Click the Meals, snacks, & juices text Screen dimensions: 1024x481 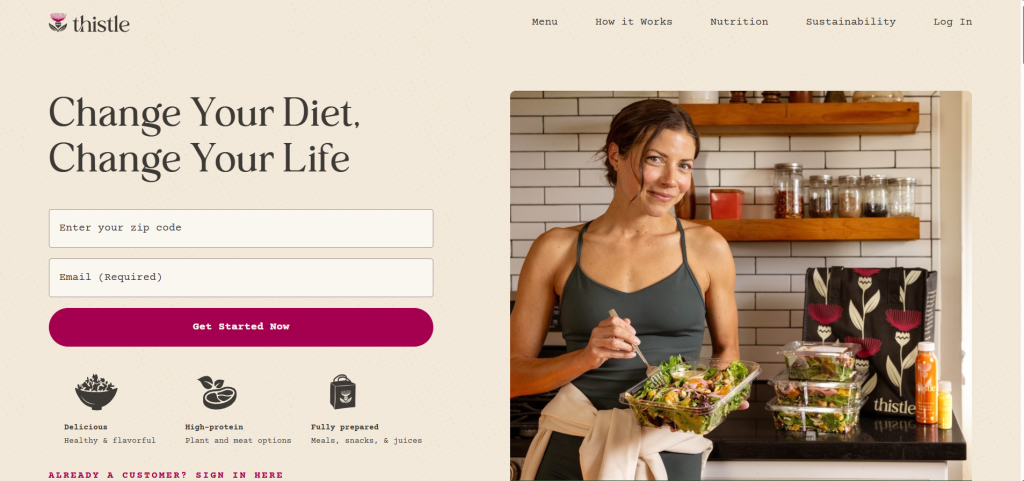click(x=366, y=441)
